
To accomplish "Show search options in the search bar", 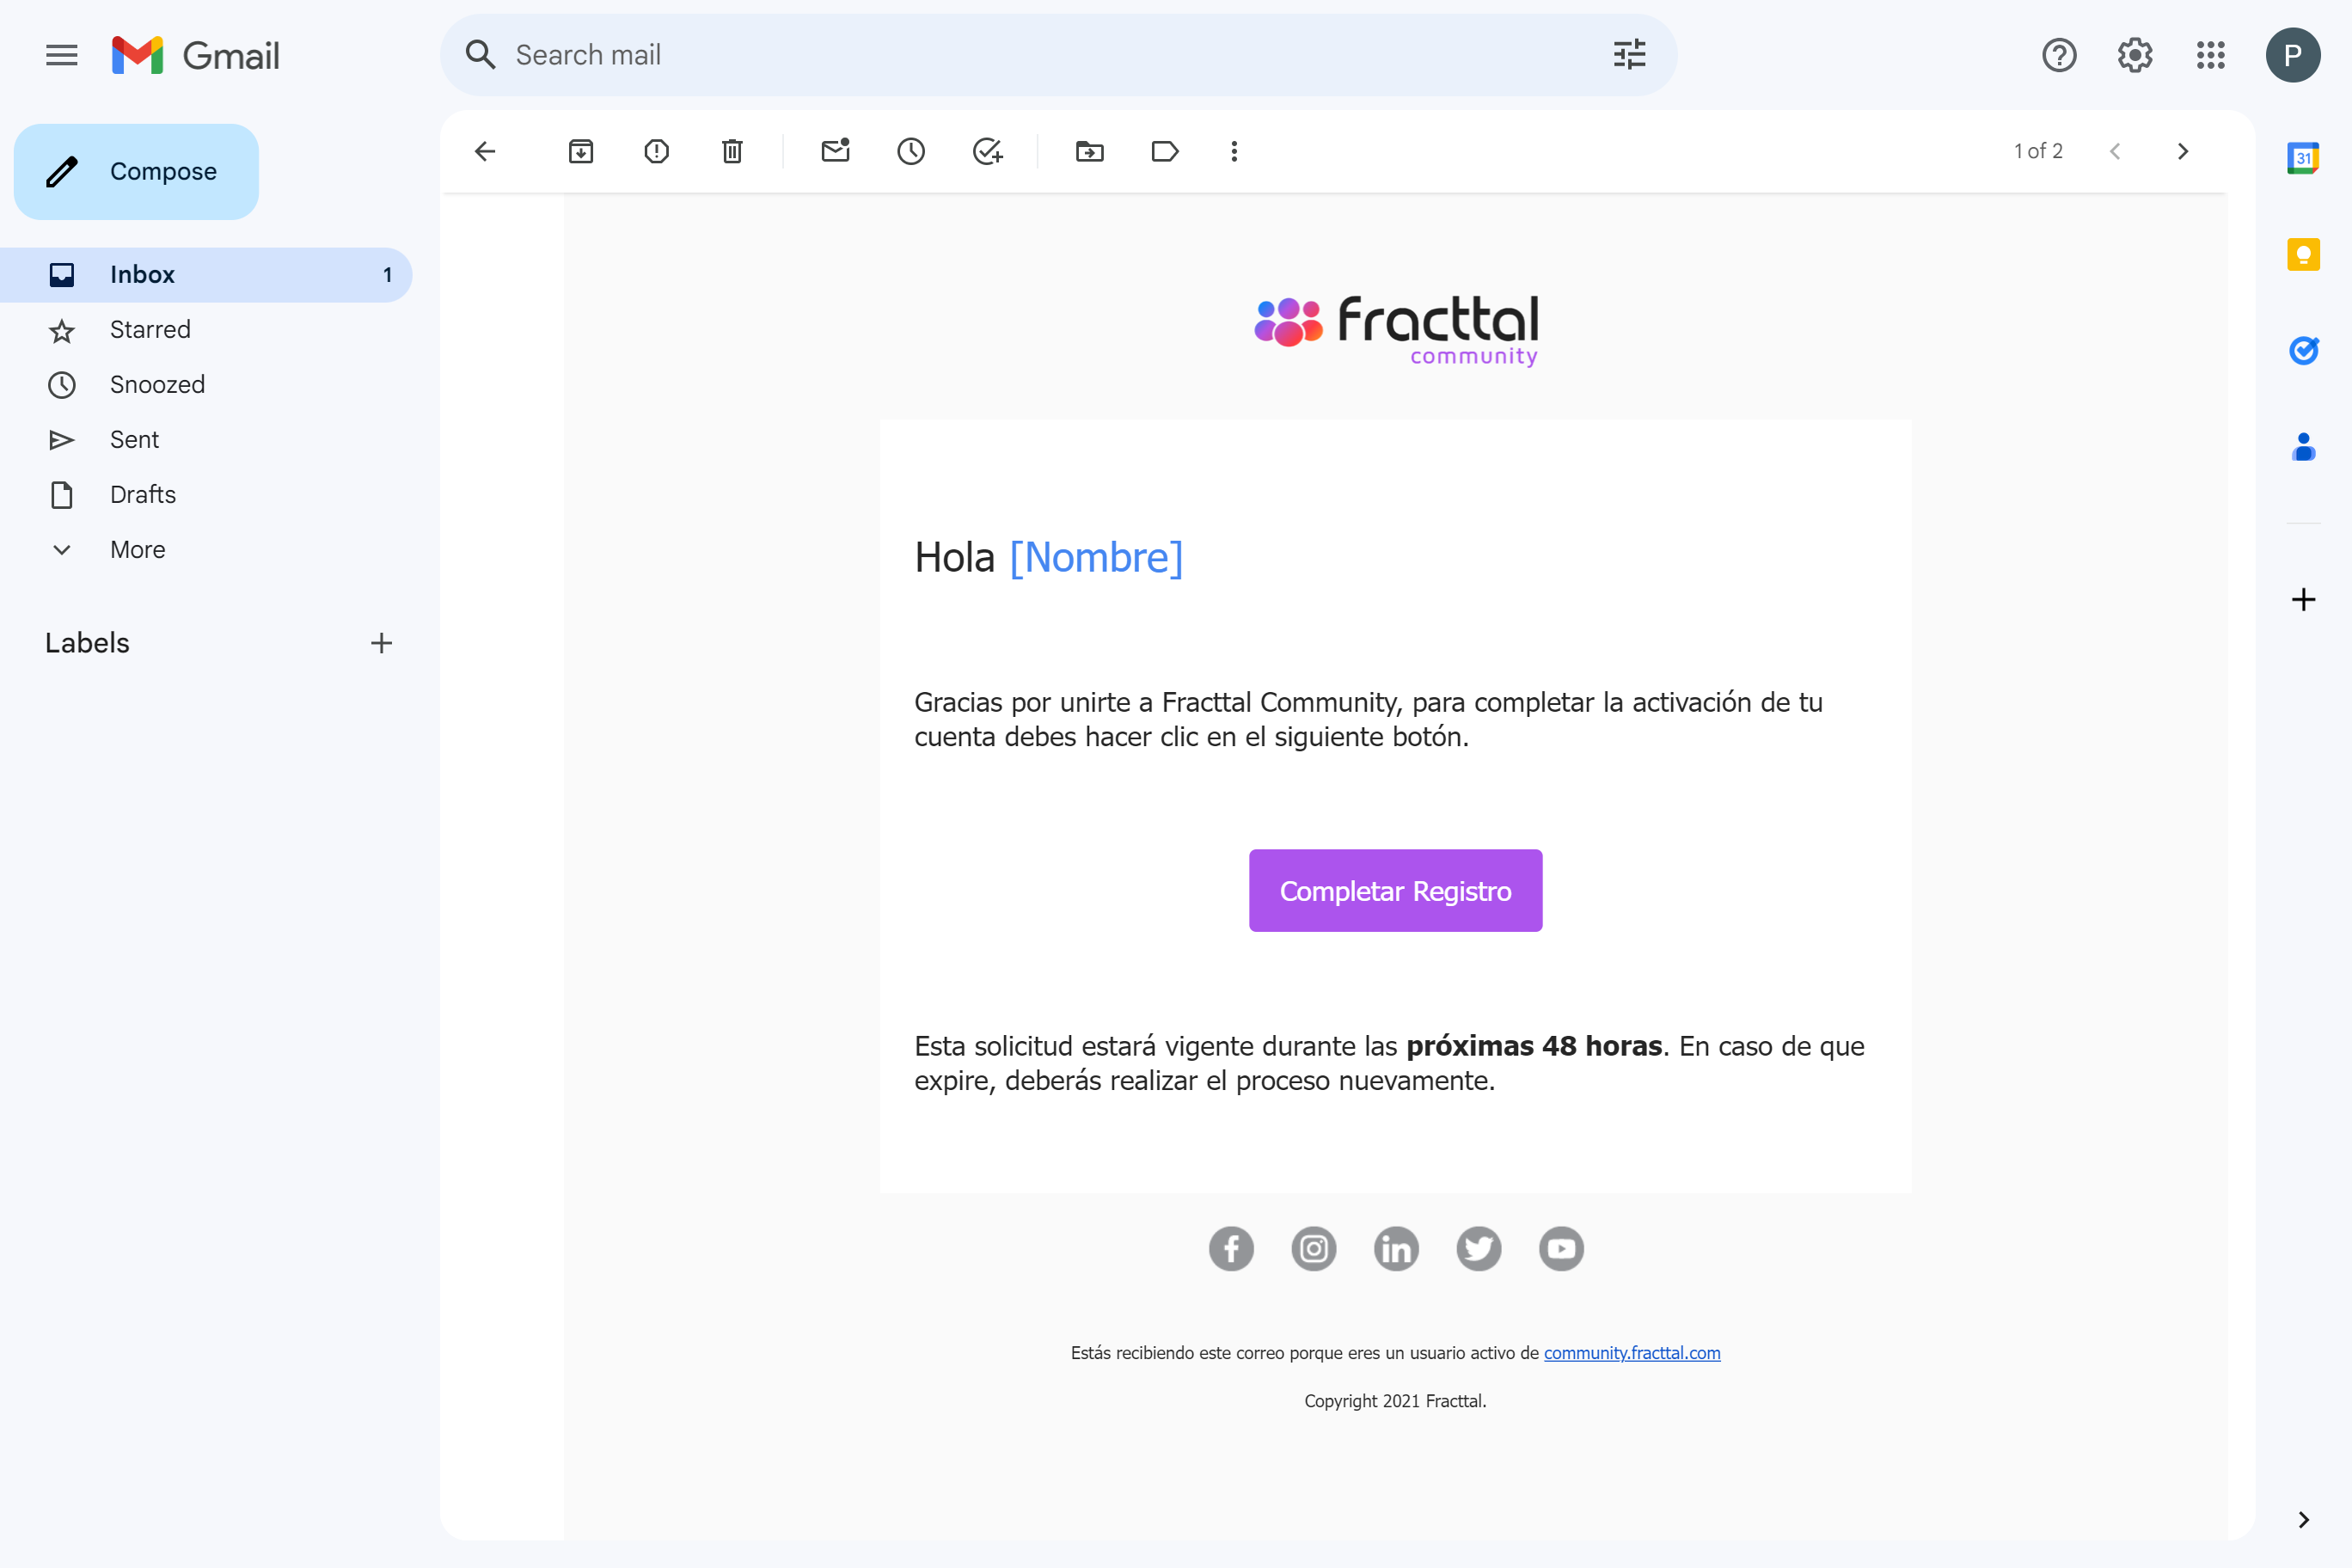I will pos(1629,55).
